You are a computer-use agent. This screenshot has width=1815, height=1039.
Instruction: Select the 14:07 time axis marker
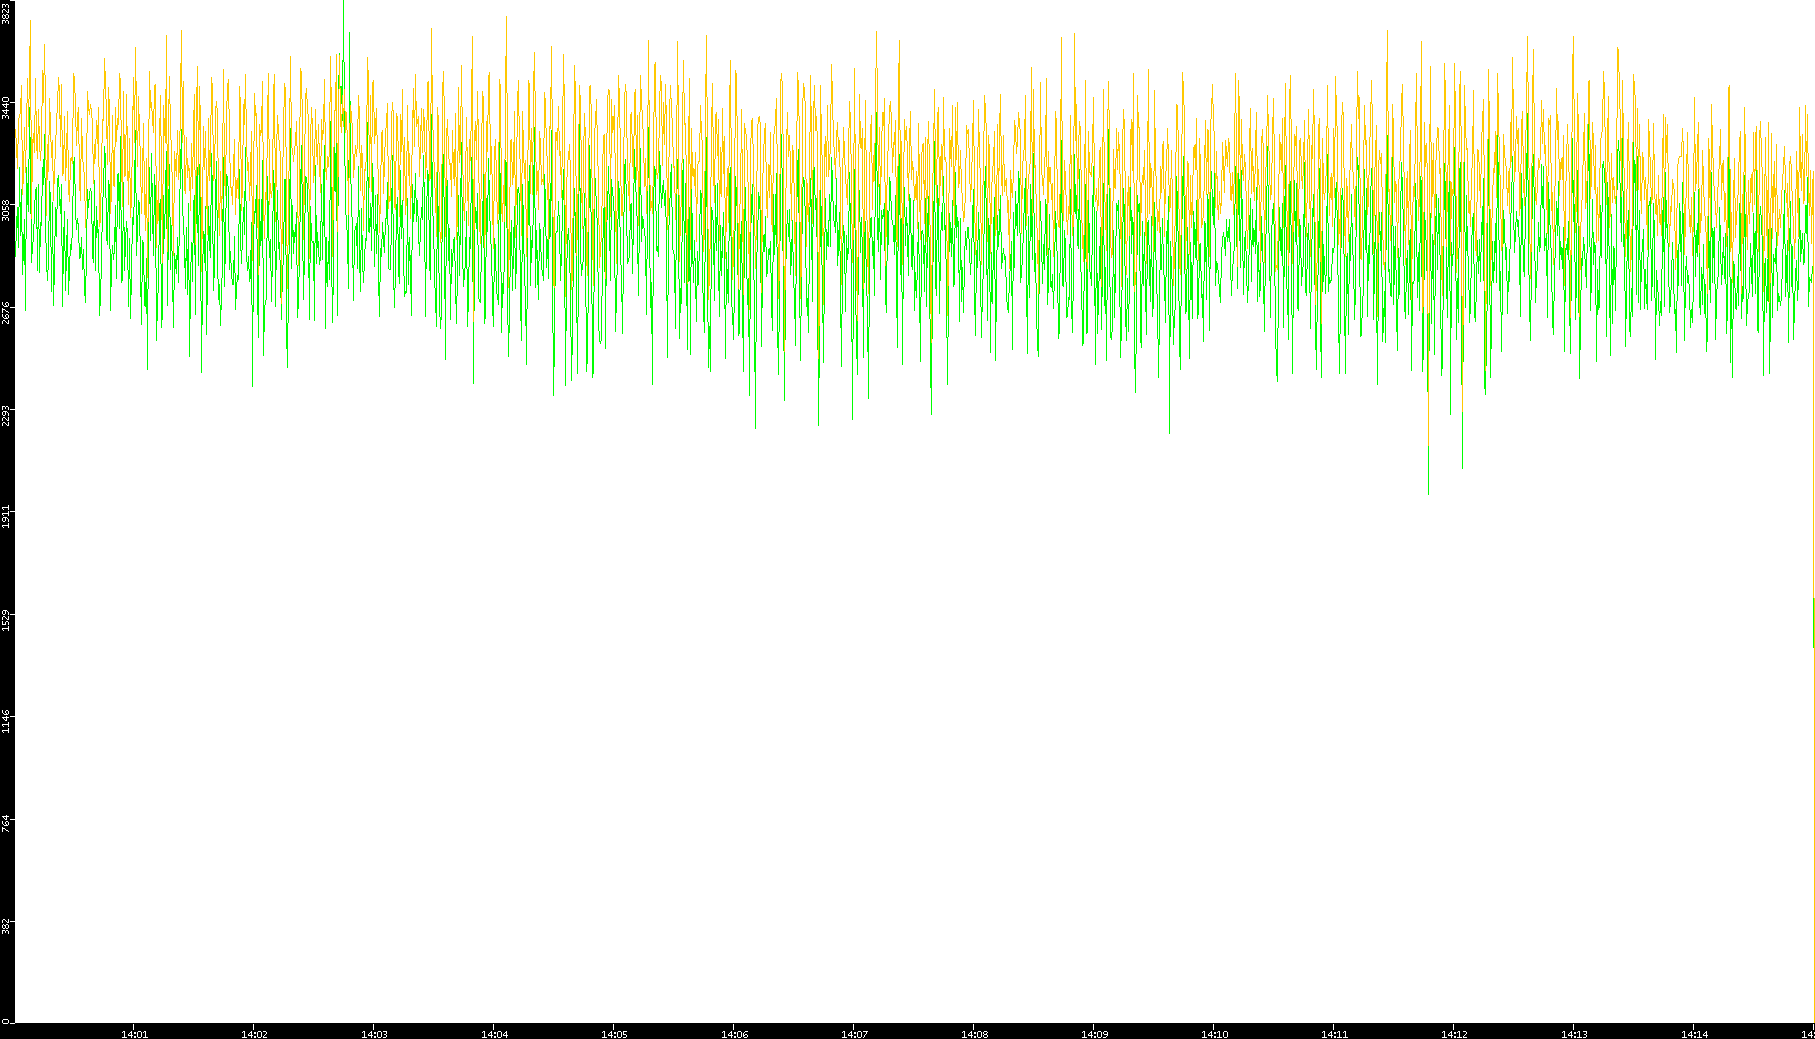(854, 1034)
